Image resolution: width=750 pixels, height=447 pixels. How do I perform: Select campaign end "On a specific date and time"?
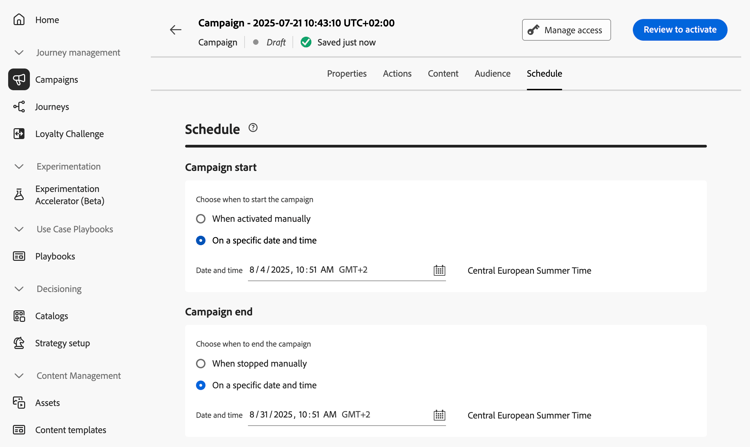tap(201, 385)
